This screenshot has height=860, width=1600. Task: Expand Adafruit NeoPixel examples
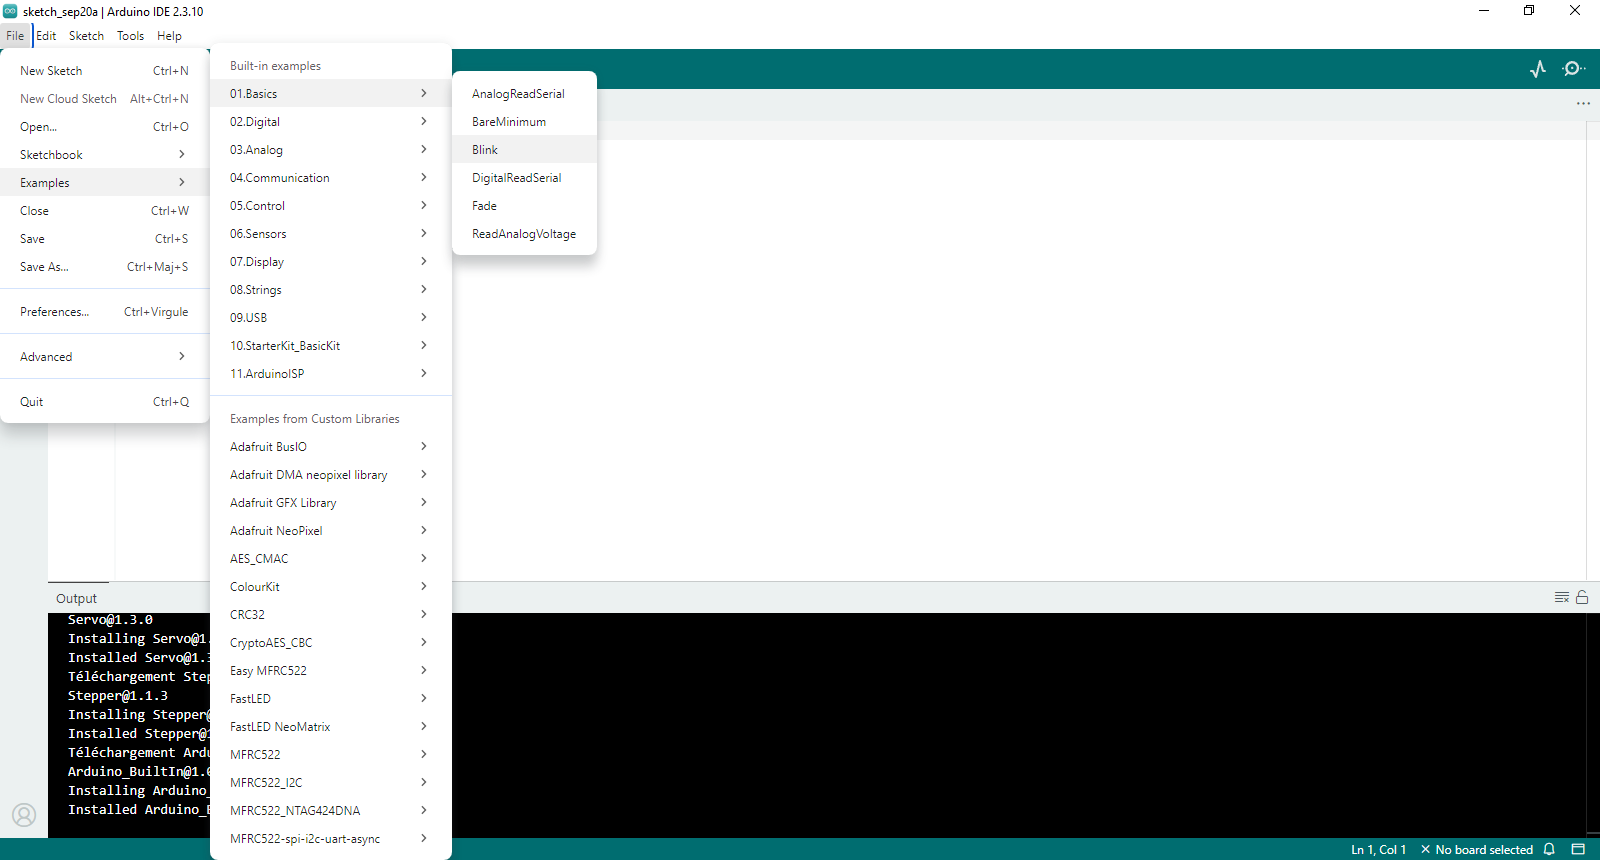[x=331, y=531]
